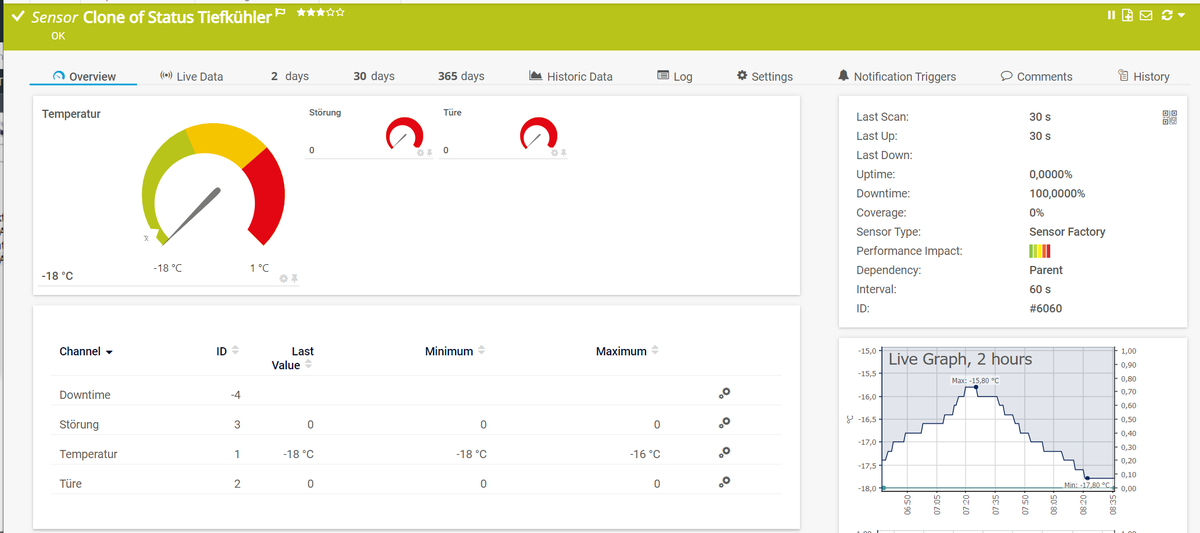Show the 365 days graph tab
This screenshot has height=533, width=1200.
tap(461, 76)
